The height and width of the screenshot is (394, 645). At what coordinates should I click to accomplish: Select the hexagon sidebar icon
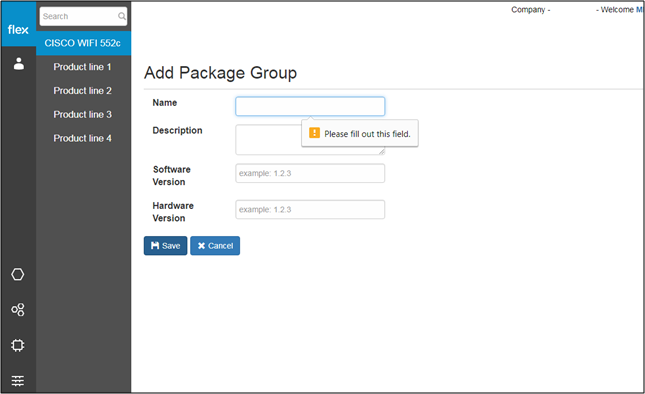click(18, 274)
